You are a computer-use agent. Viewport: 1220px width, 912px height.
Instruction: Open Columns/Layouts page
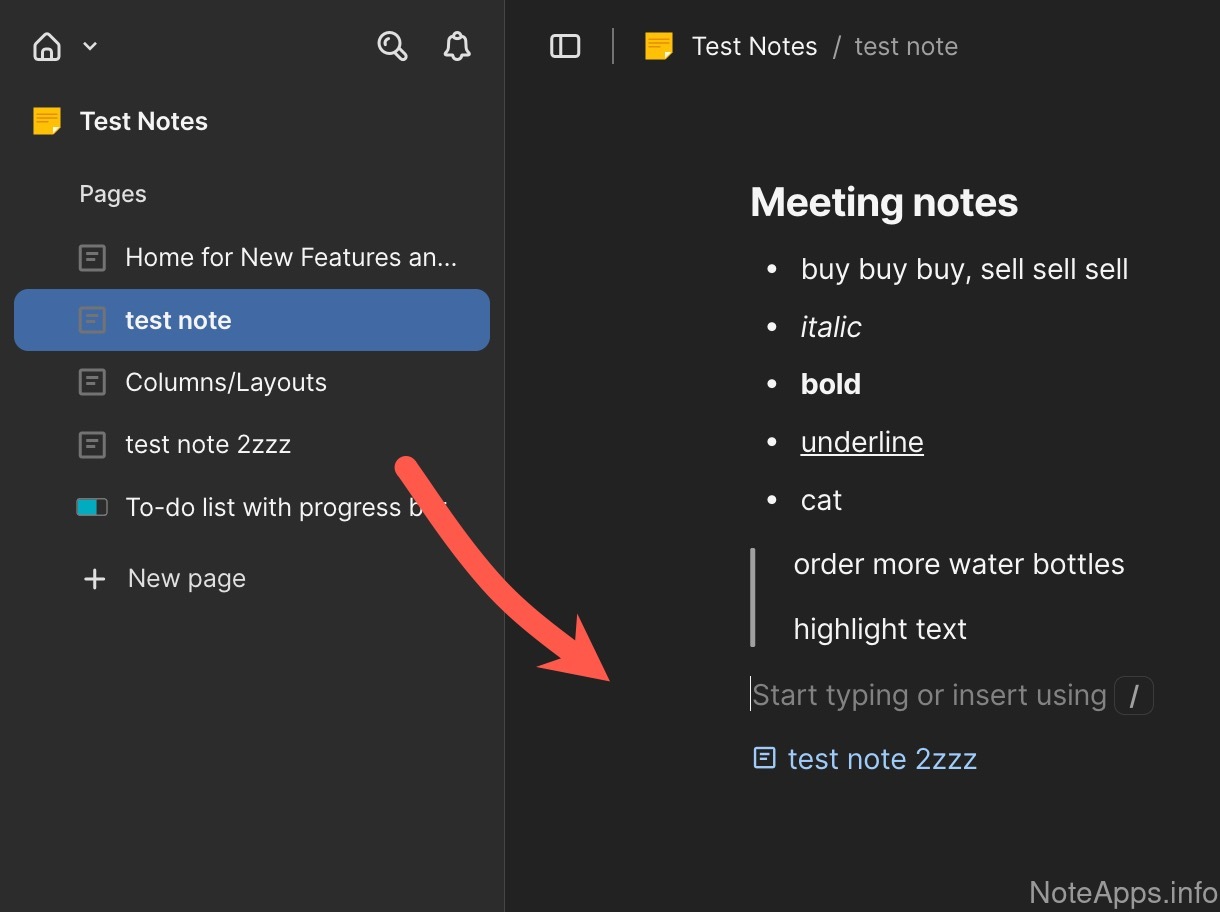(x=226, y=382)
